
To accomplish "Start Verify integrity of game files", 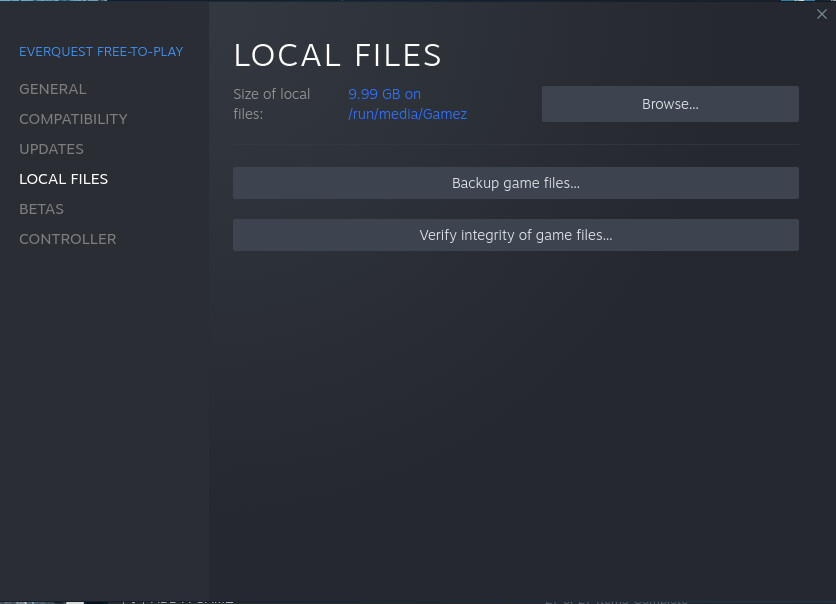I will [515, 235].
